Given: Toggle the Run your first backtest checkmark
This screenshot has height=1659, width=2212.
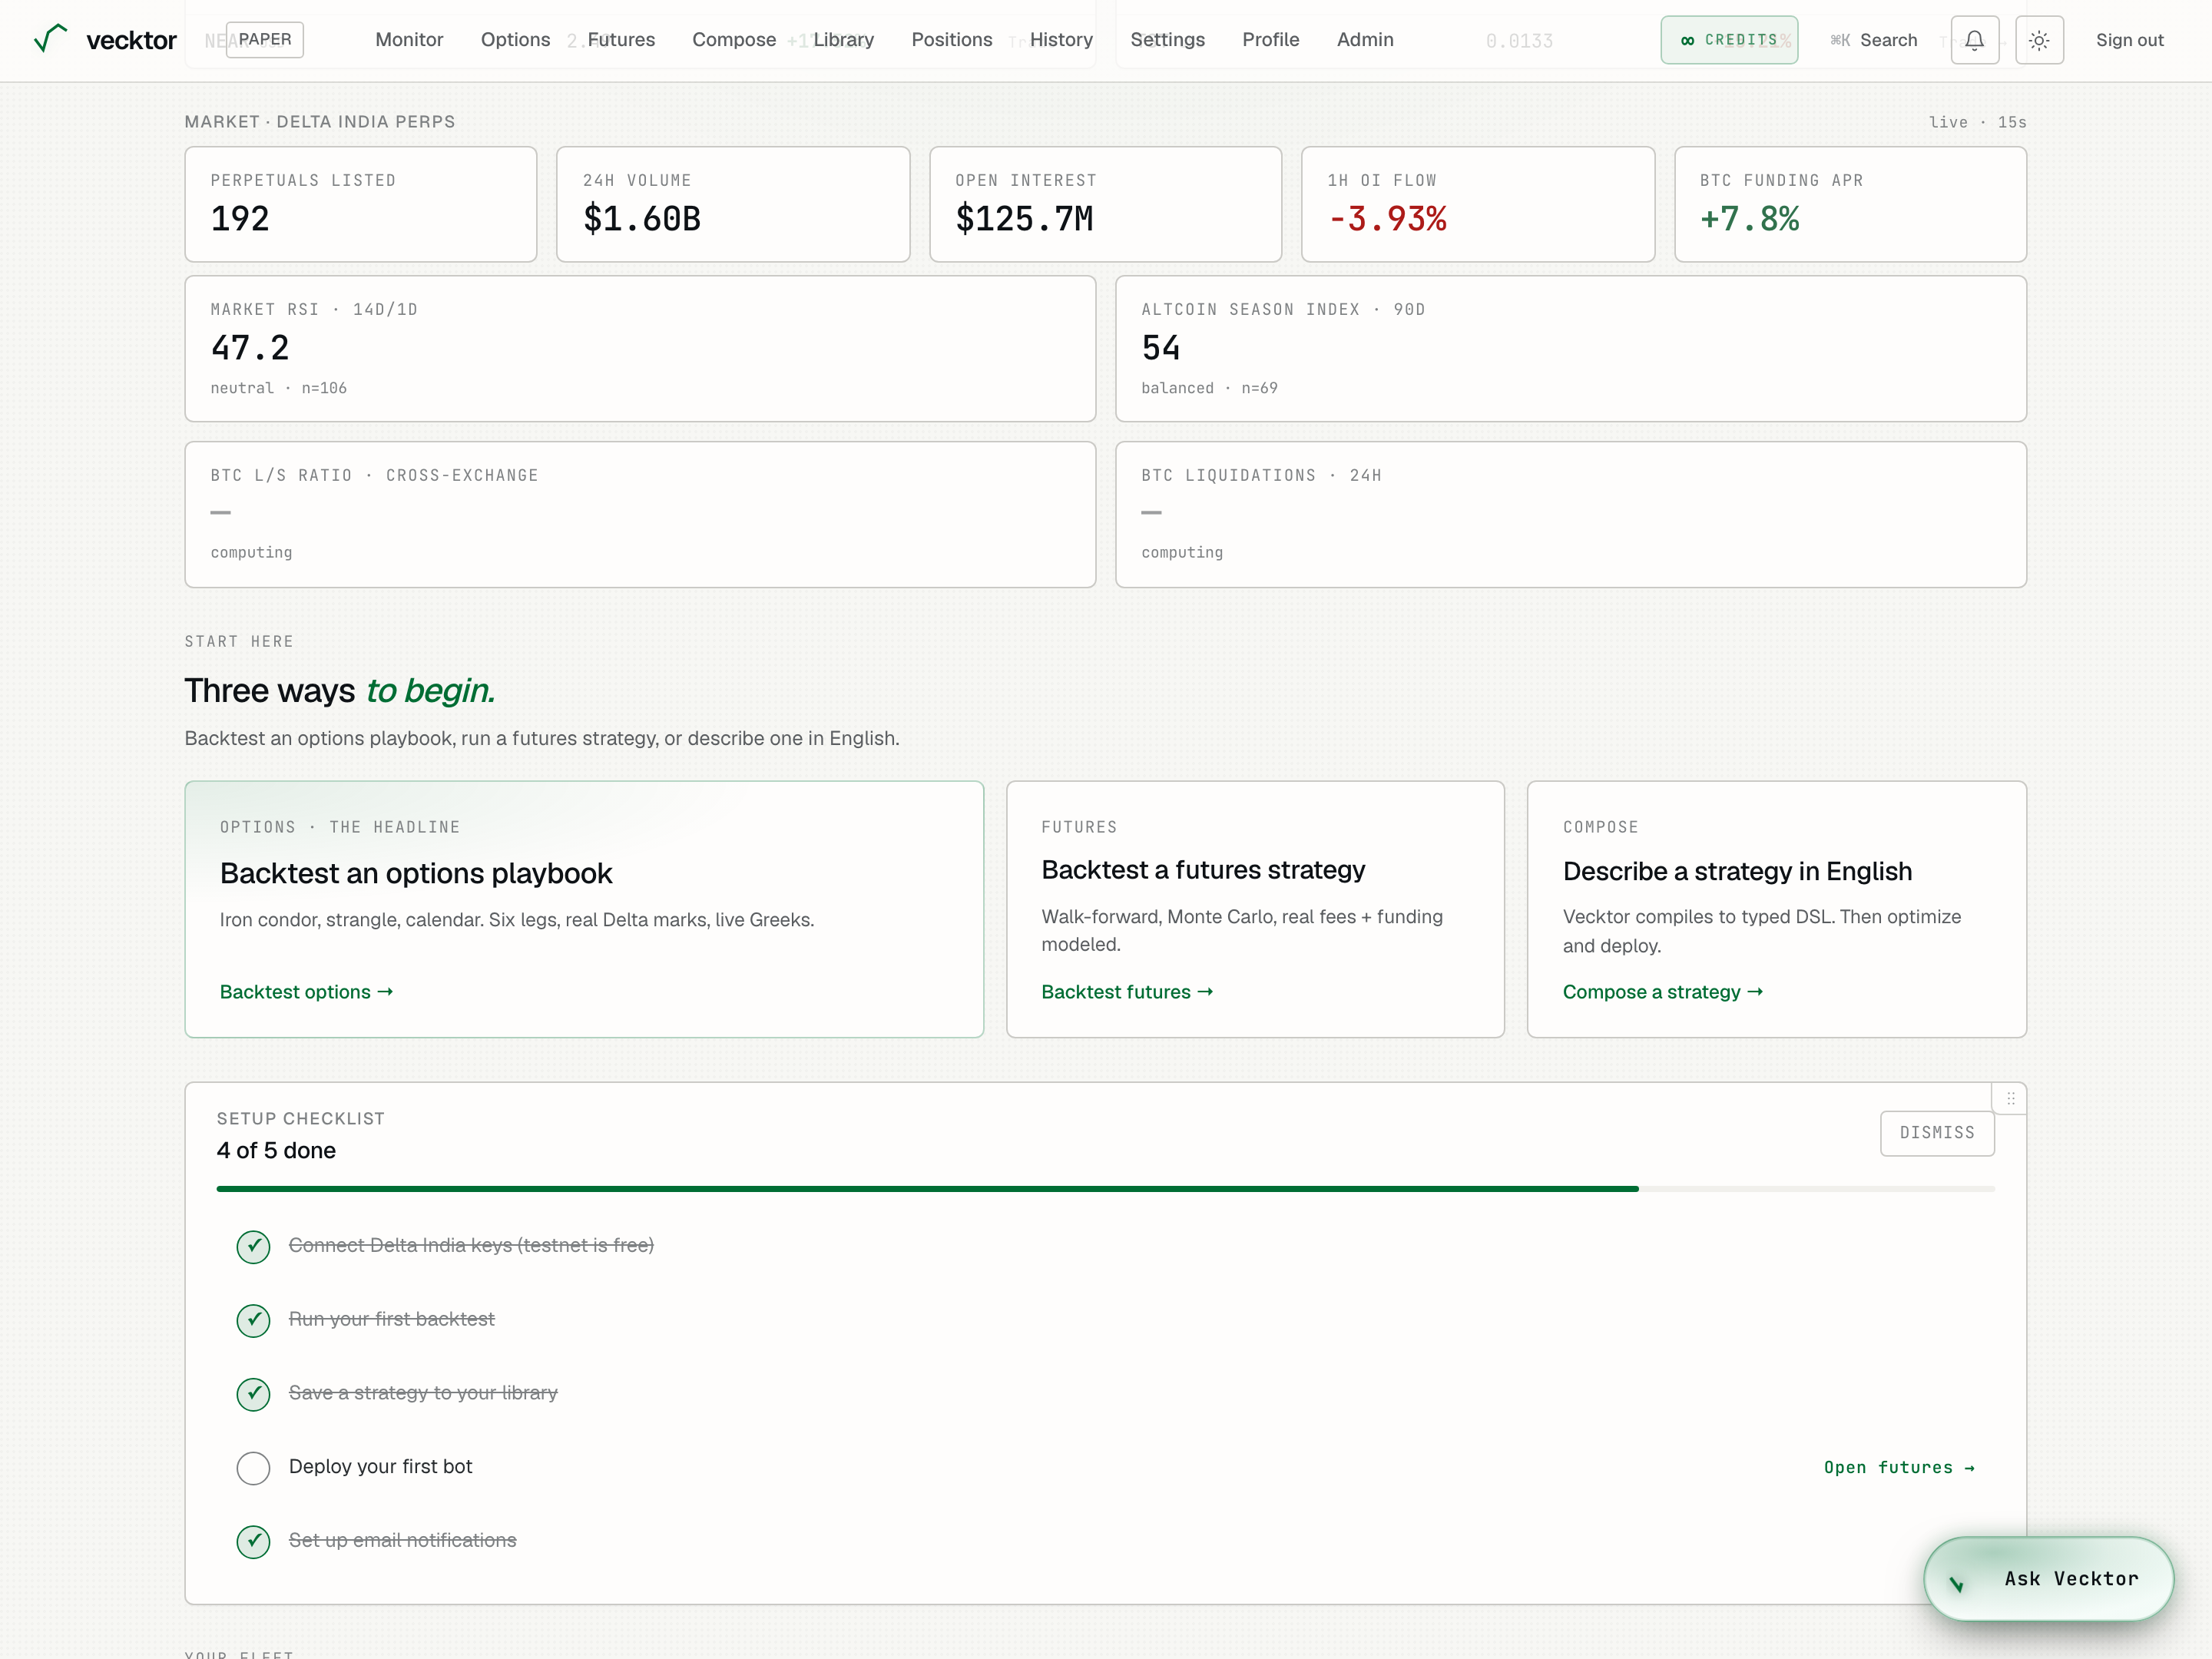Looking at the screenshot, I should click(x=253, y=1320).
